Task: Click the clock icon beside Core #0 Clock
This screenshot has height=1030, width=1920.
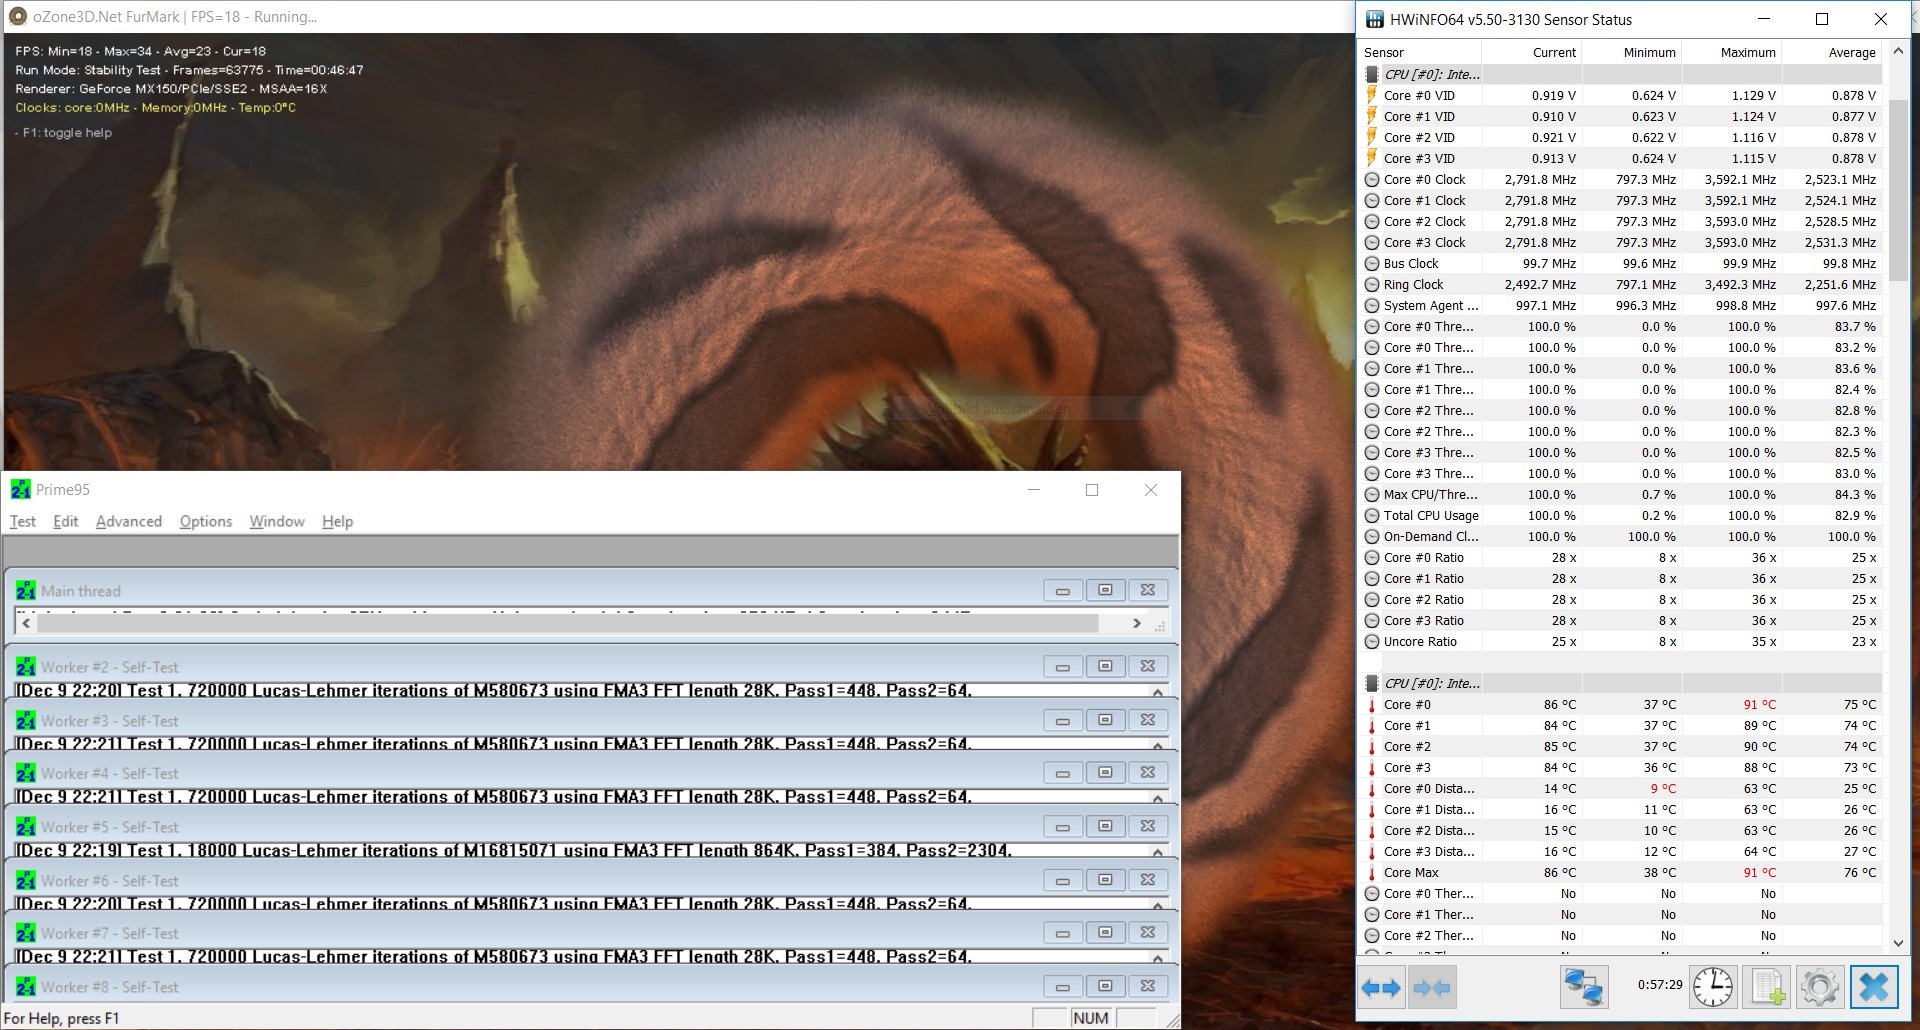Action: pyautogui.click(x=1372, y=180)
